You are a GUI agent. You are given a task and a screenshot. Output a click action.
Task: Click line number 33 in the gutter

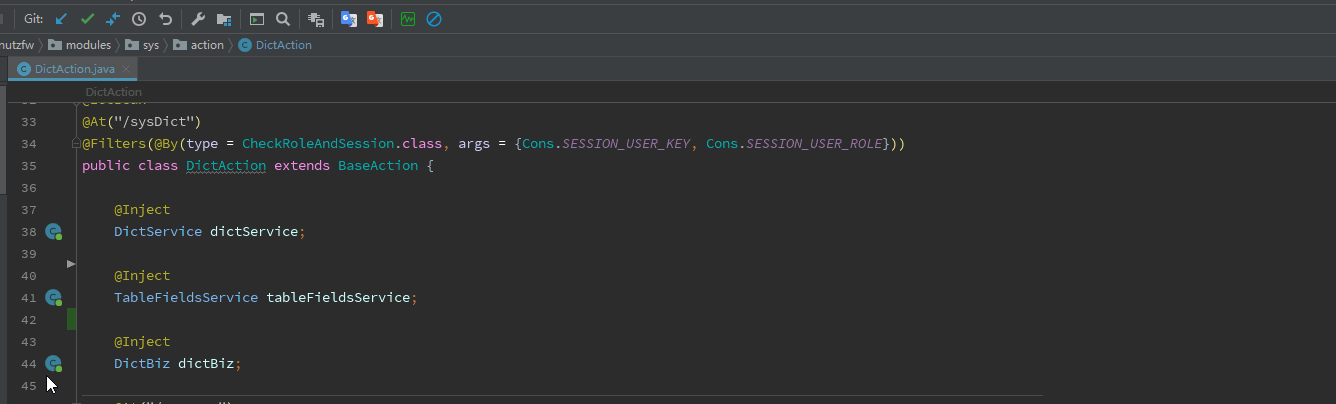point(28,122)
